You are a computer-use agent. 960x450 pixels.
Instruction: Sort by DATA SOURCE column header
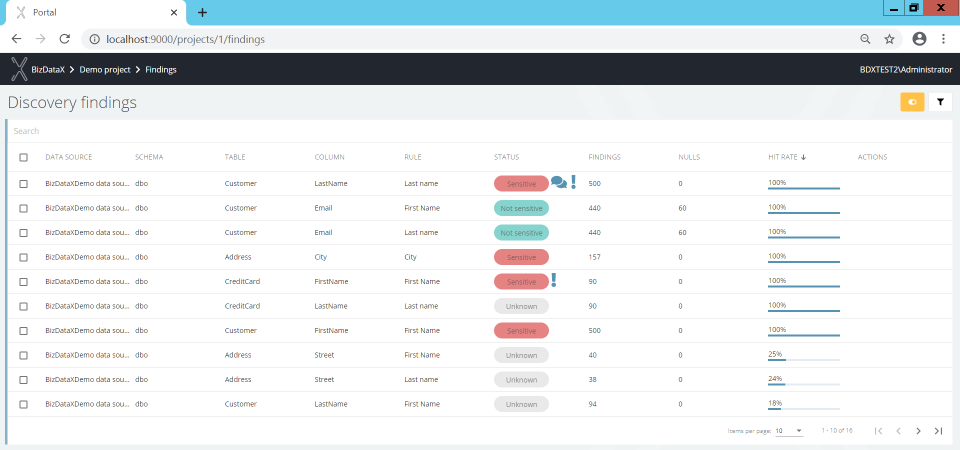[x=69, y=157]
